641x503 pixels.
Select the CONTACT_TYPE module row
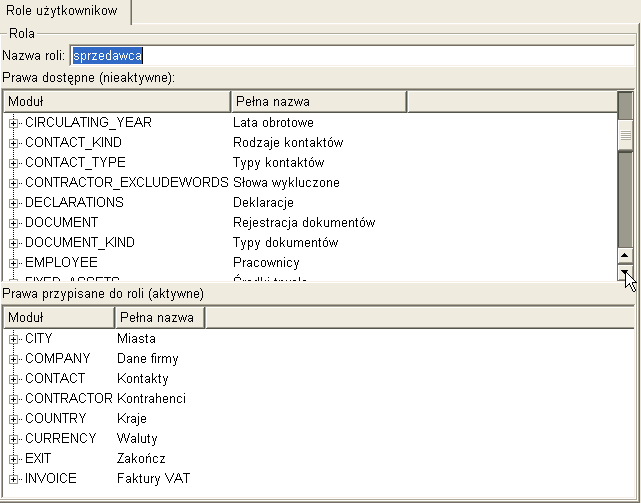pyautogui.click(x=75, y=162)
